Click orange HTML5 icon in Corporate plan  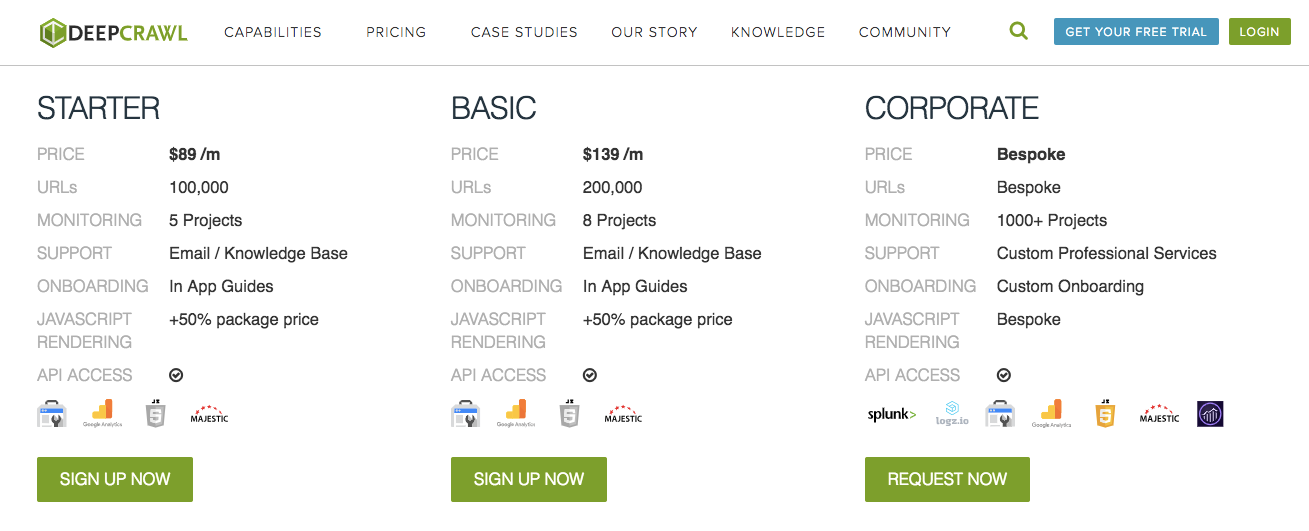click(x=1104, y=413)
